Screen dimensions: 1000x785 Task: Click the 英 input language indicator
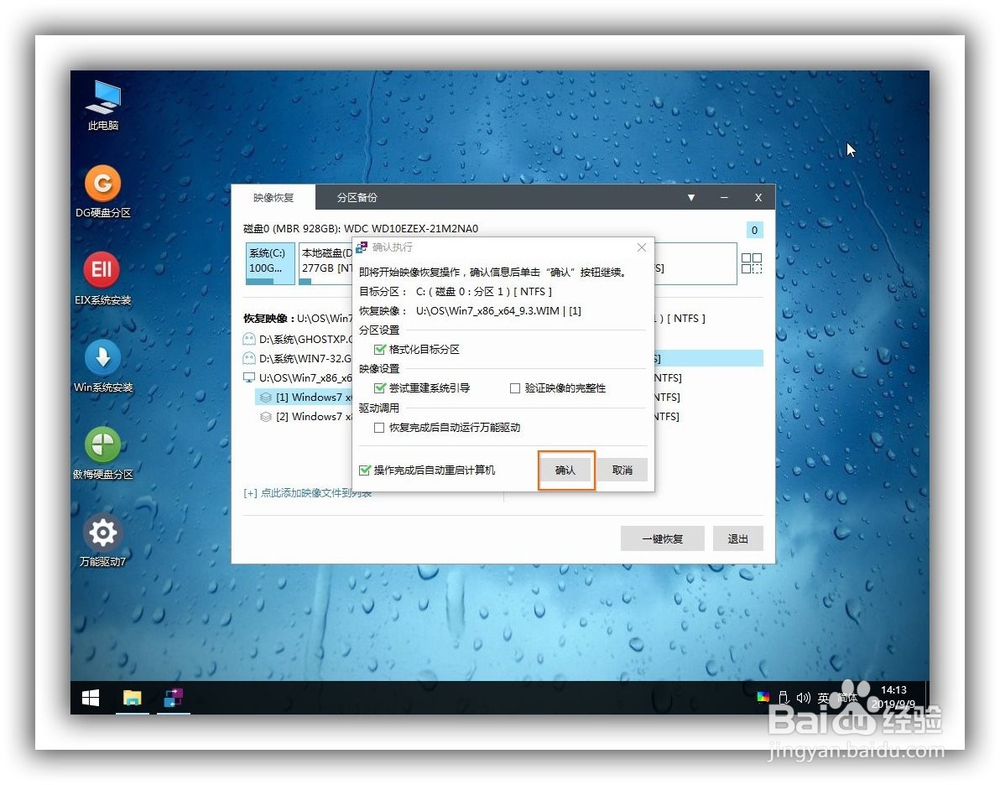coord(823,698)
